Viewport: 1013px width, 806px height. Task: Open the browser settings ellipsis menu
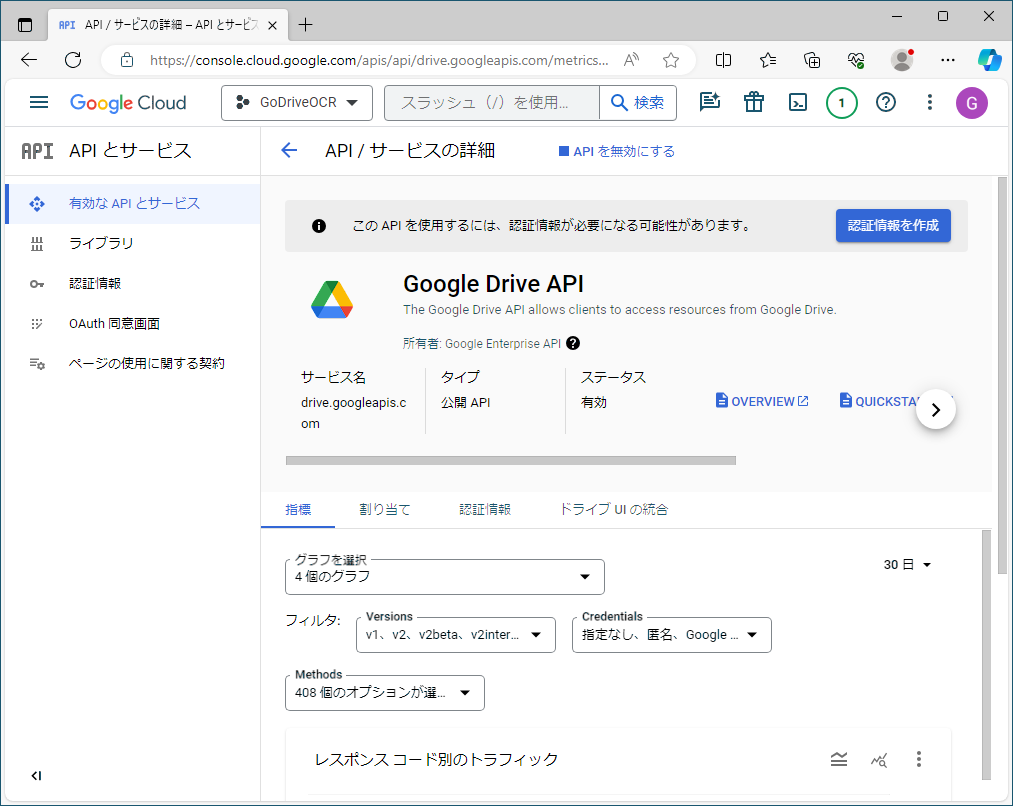point(948,60)
